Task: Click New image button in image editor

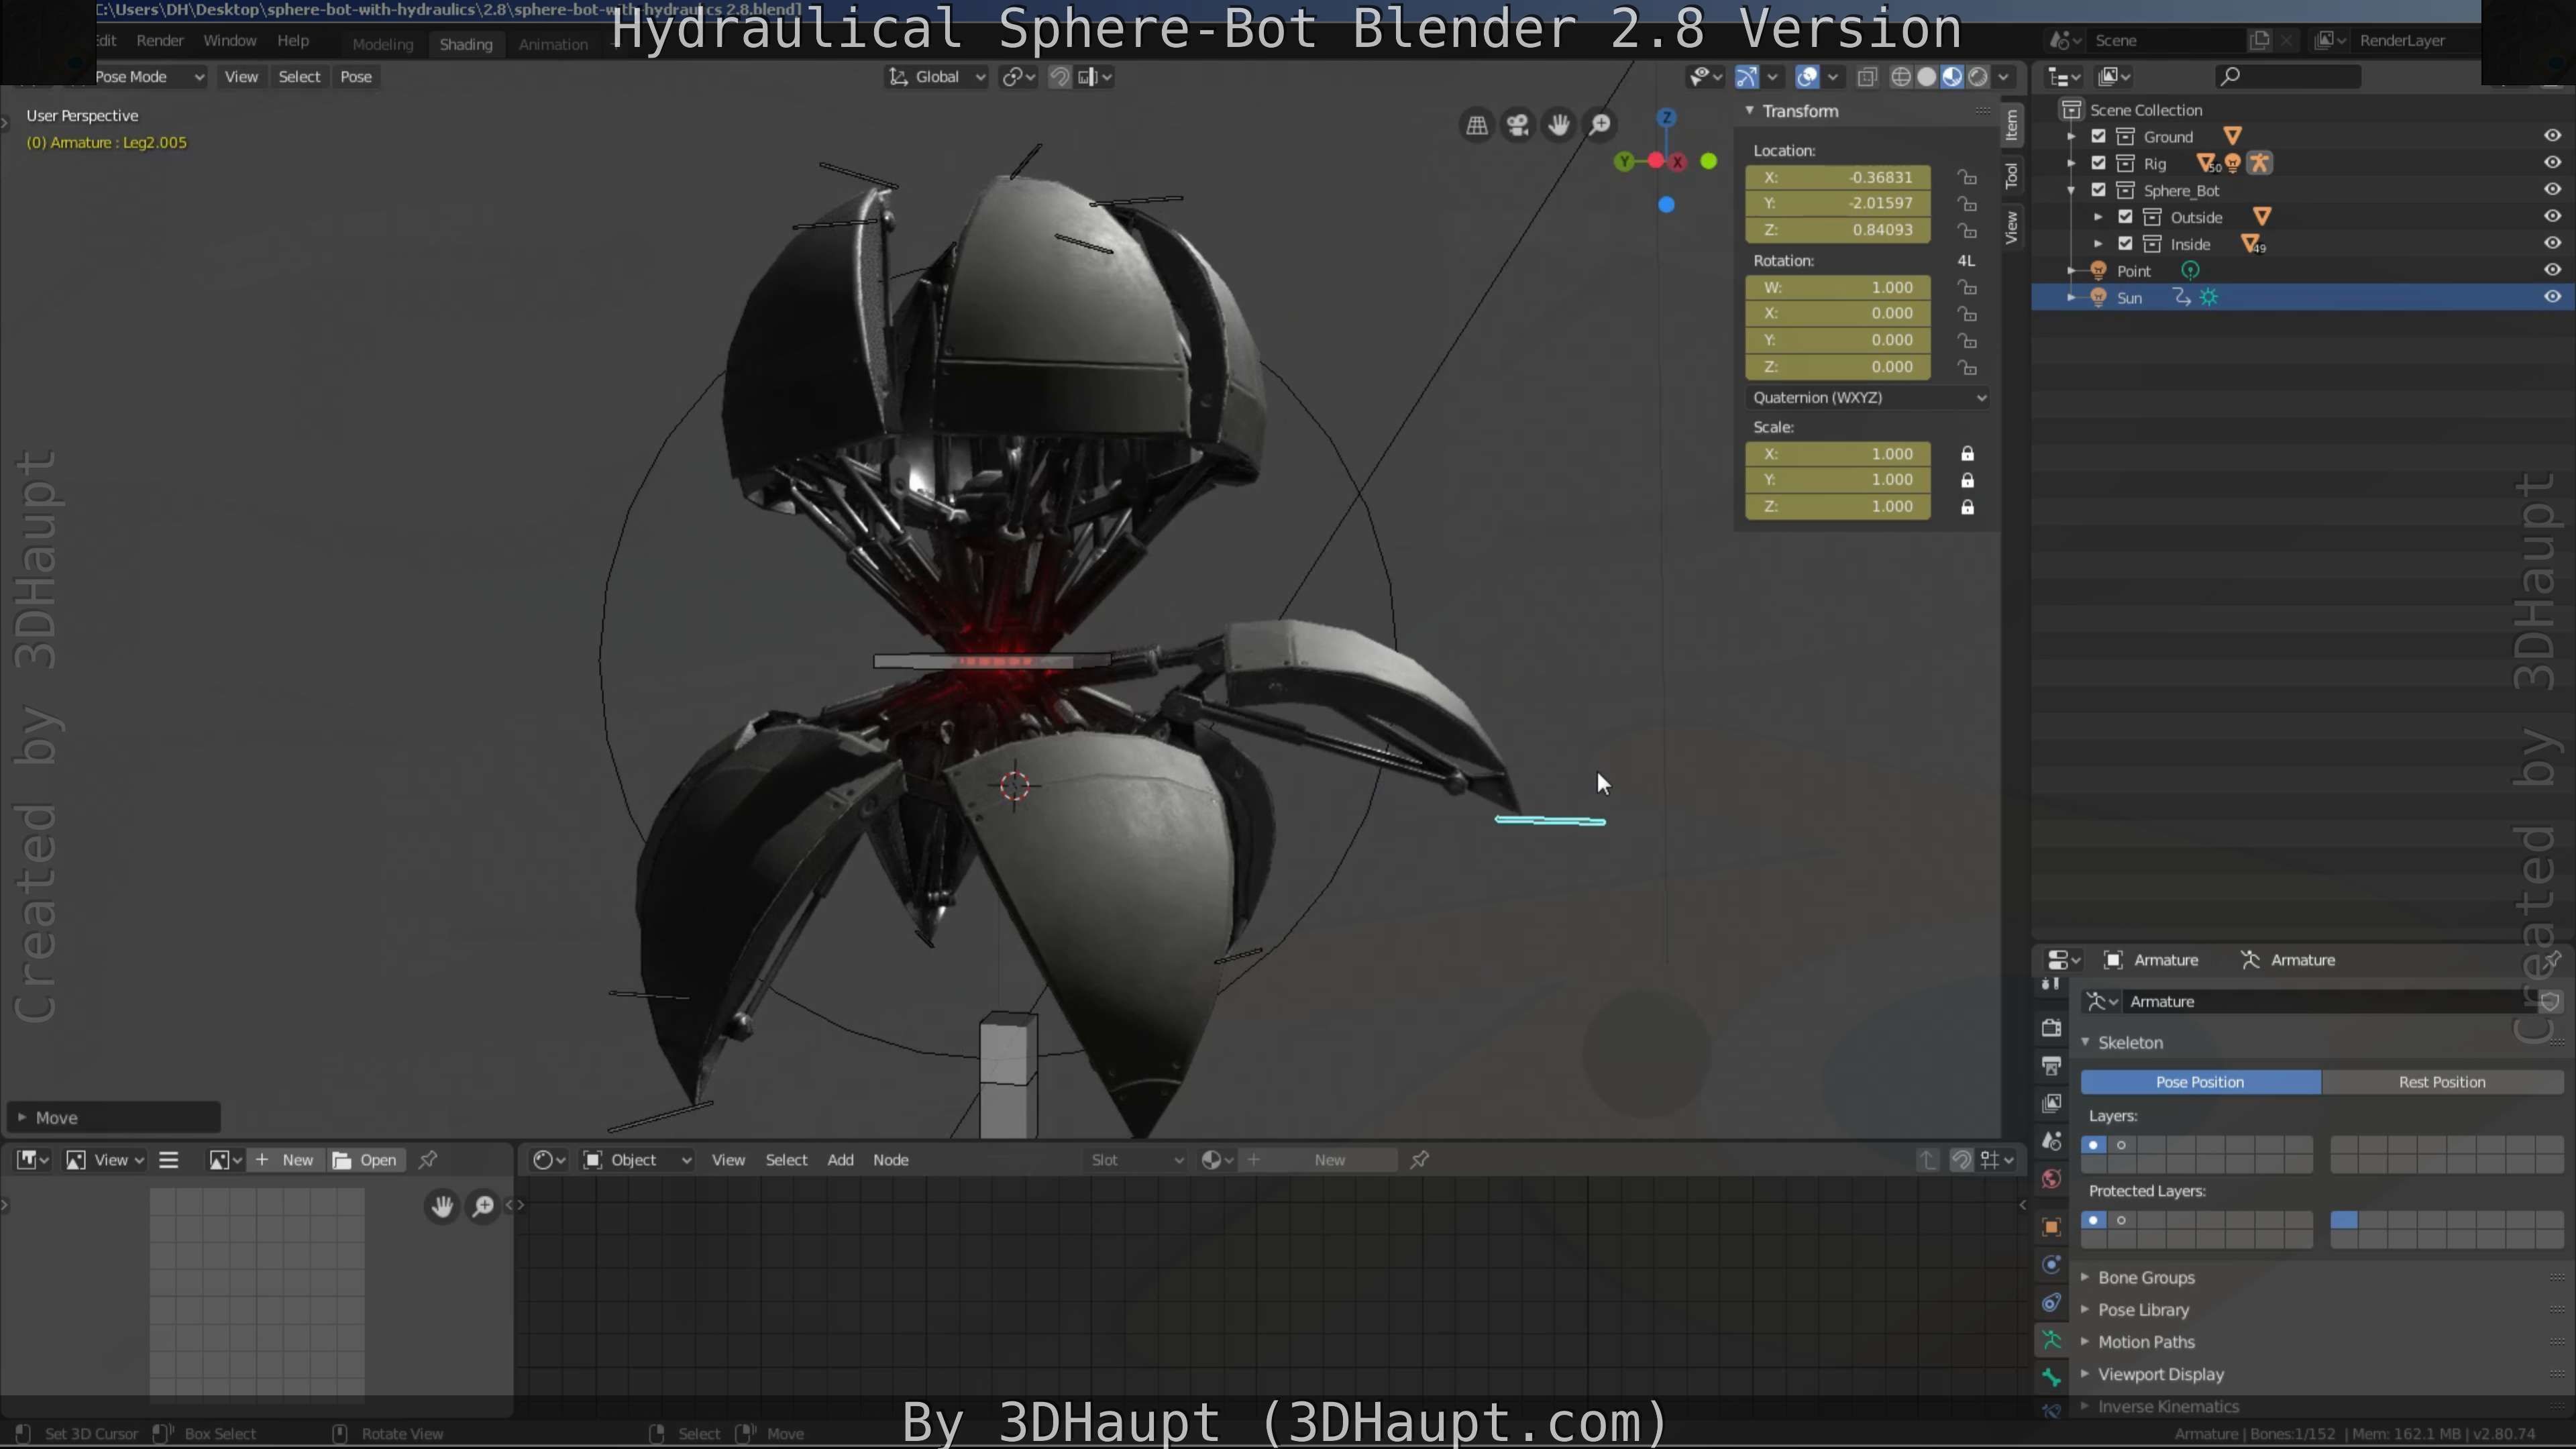Action: (286, 1160)
